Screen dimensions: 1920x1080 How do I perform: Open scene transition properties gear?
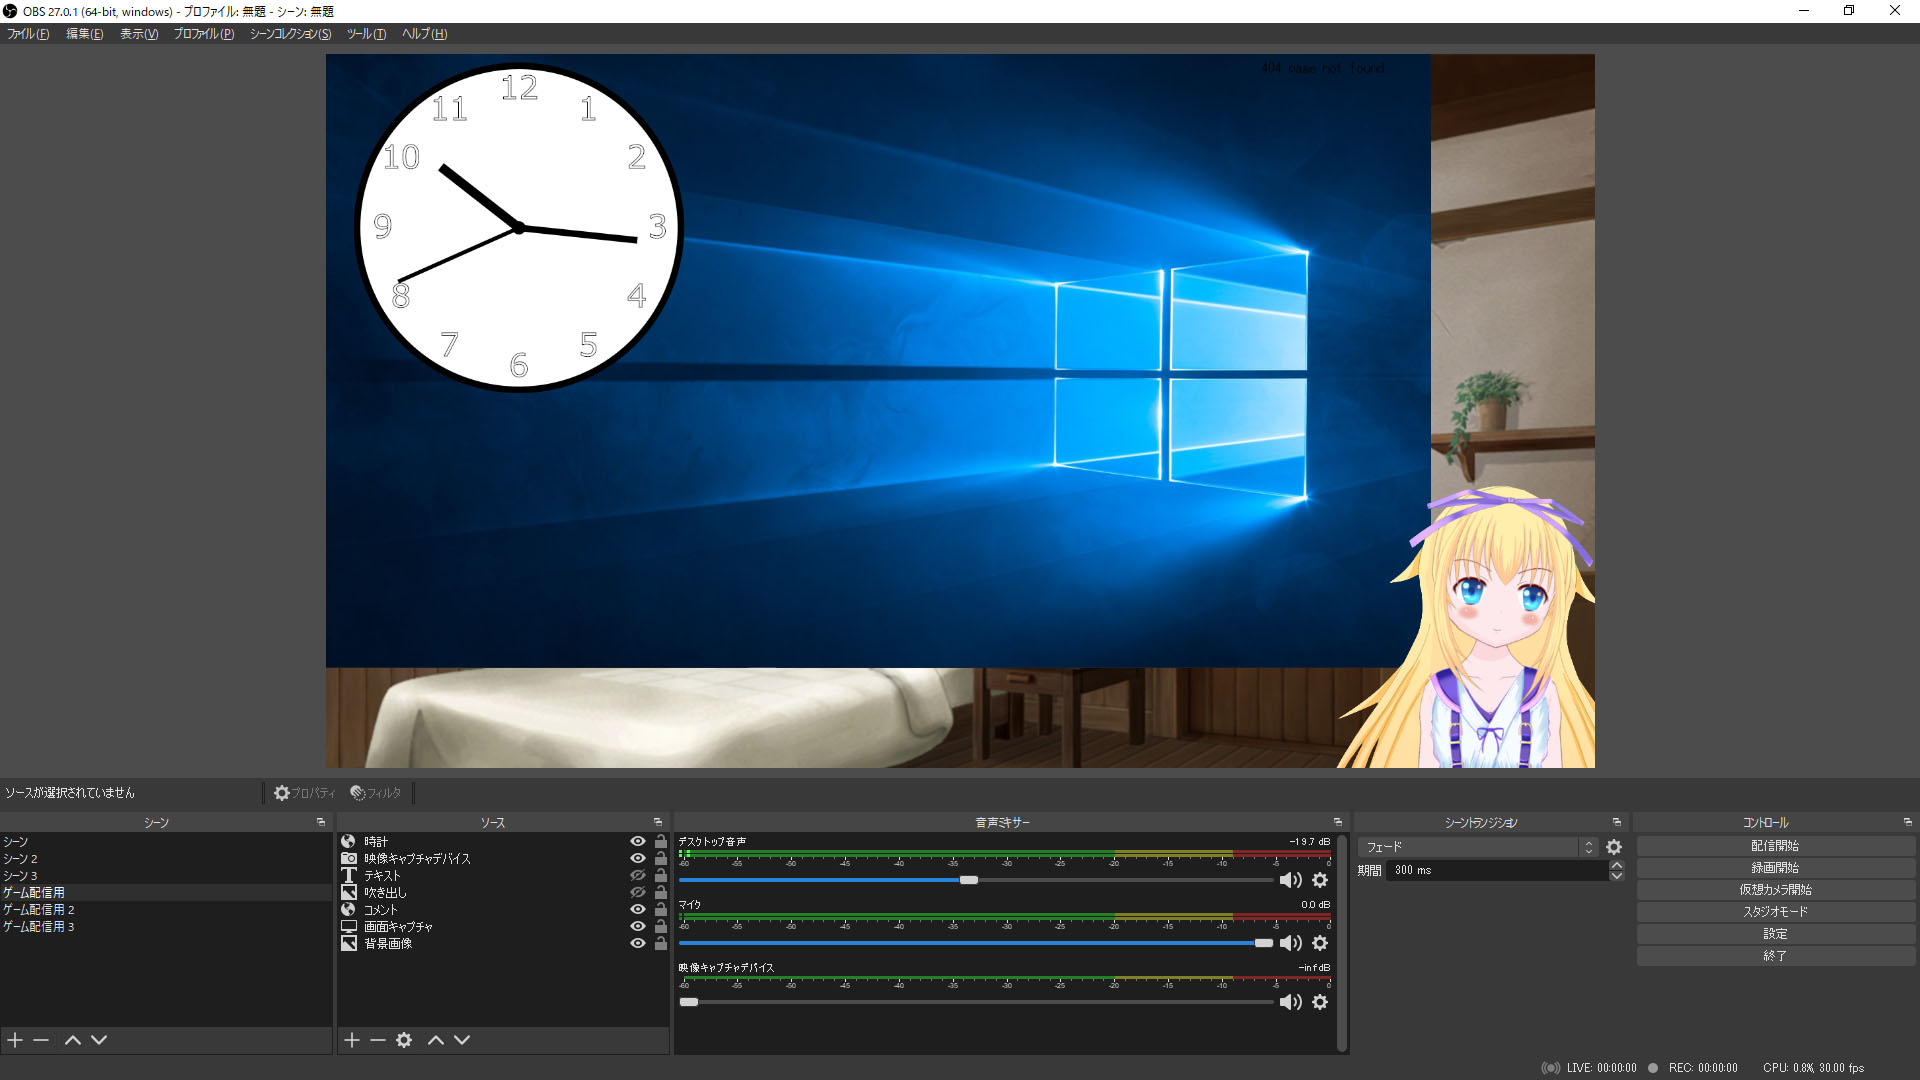1614,847
